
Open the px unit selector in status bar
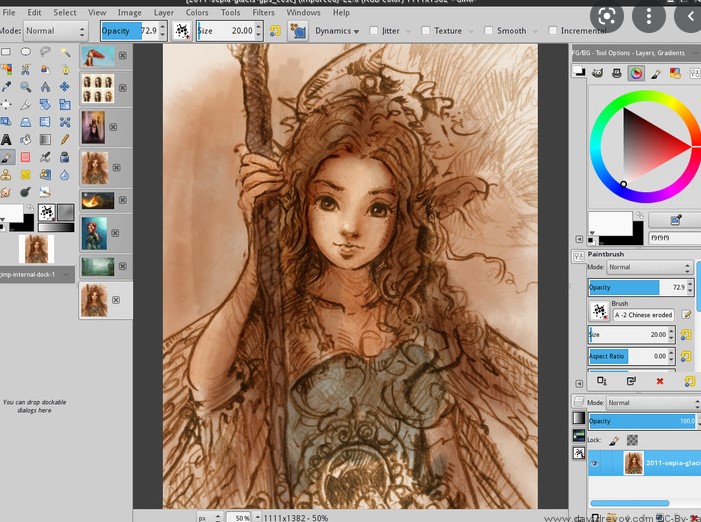point(209,518)
